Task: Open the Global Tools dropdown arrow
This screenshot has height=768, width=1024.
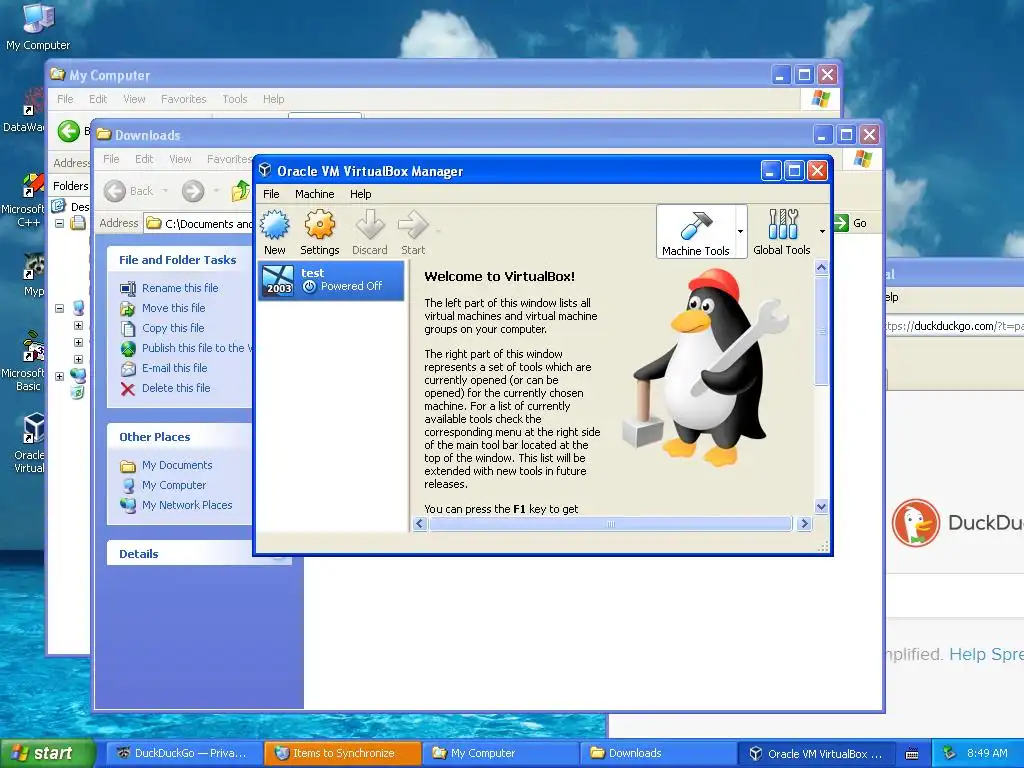Action: click(822, 231)
